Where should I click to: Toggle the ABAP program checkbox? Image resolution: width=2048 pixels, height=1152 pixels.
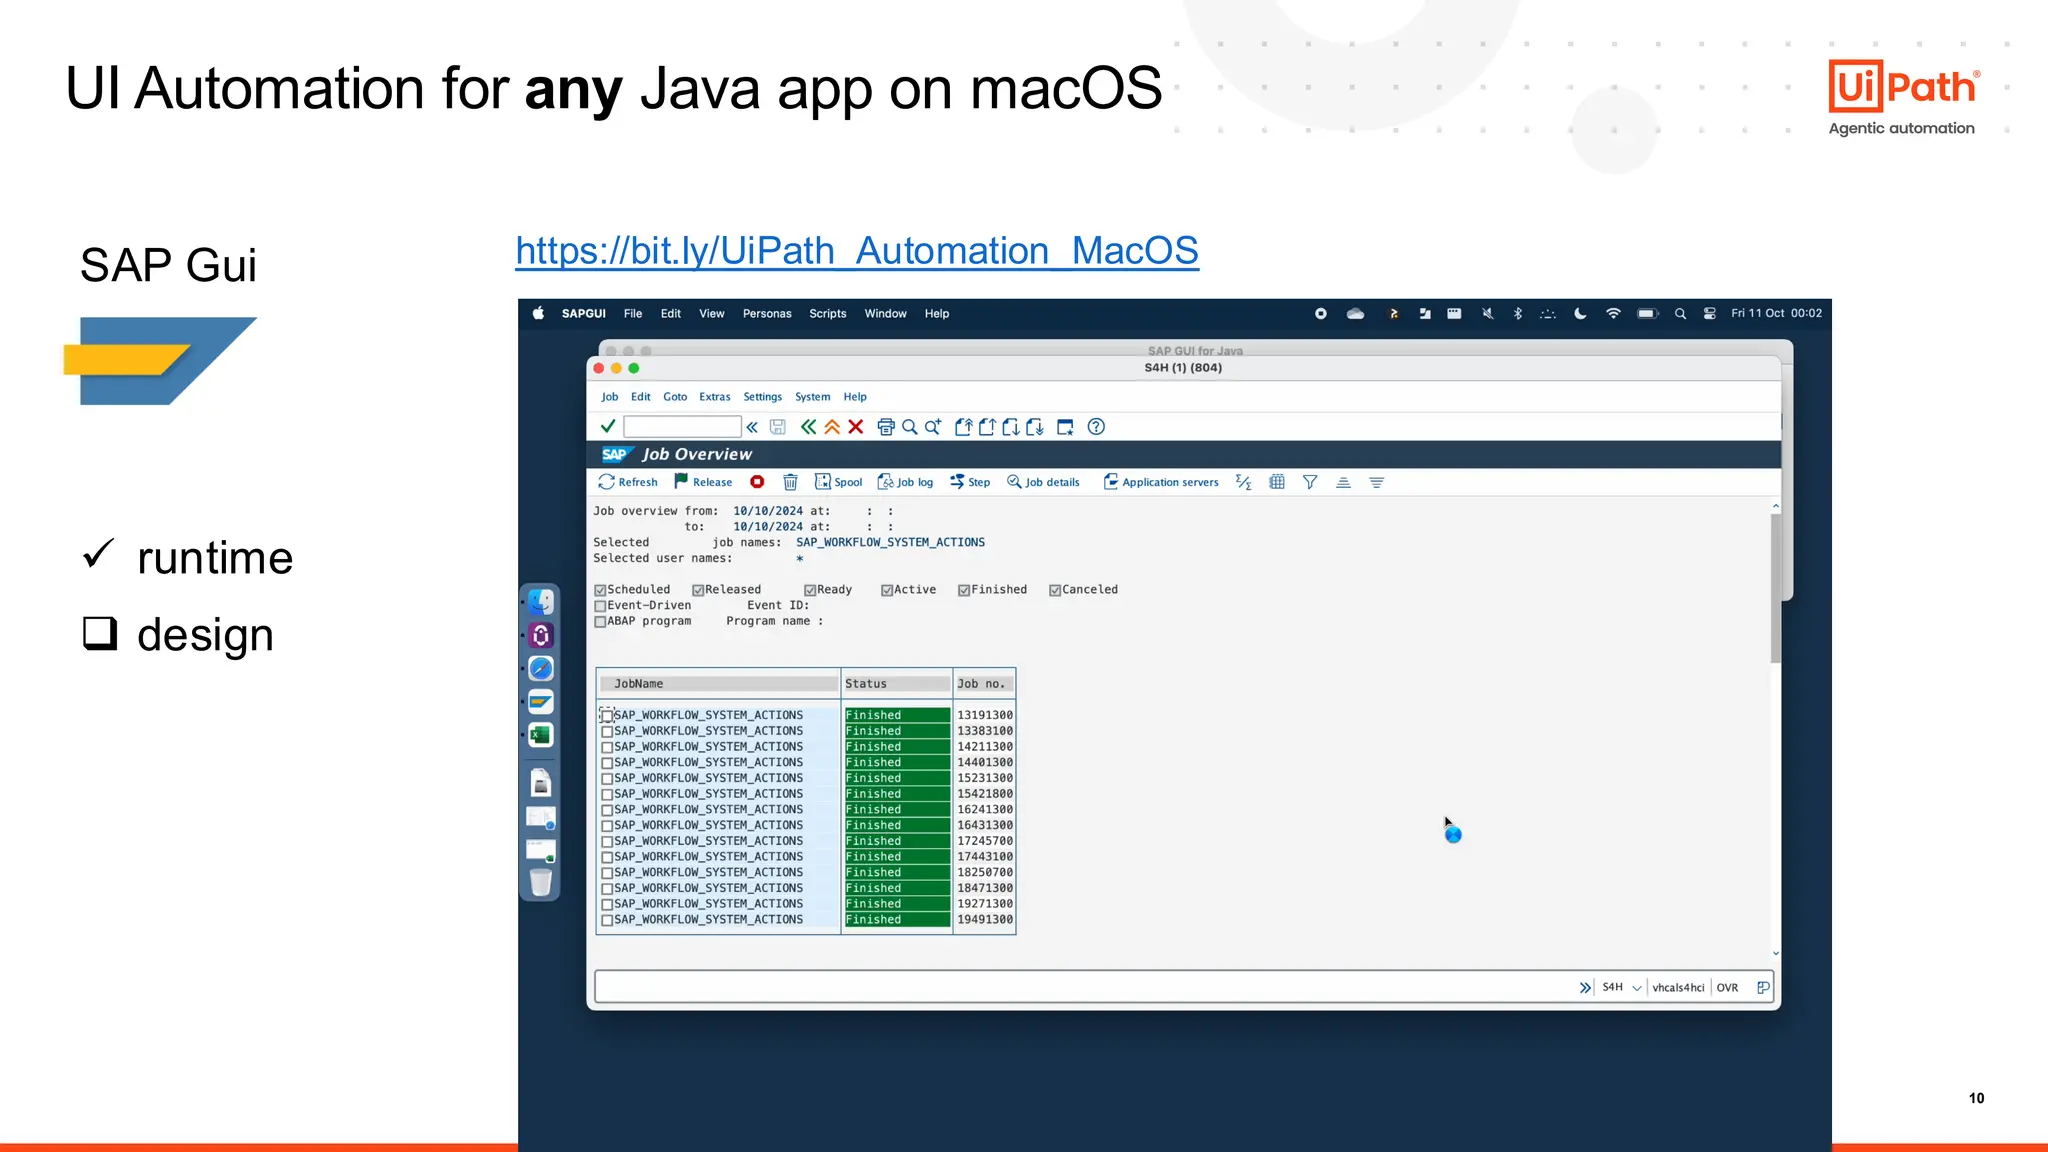[x=600, y=622]
